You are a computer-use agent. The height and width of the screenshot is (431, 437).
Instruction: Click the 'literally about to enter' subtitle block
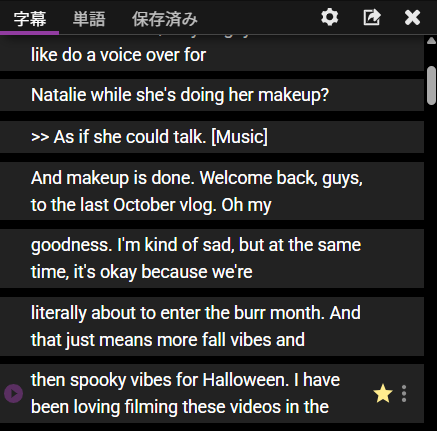click(x=212, y=326)
